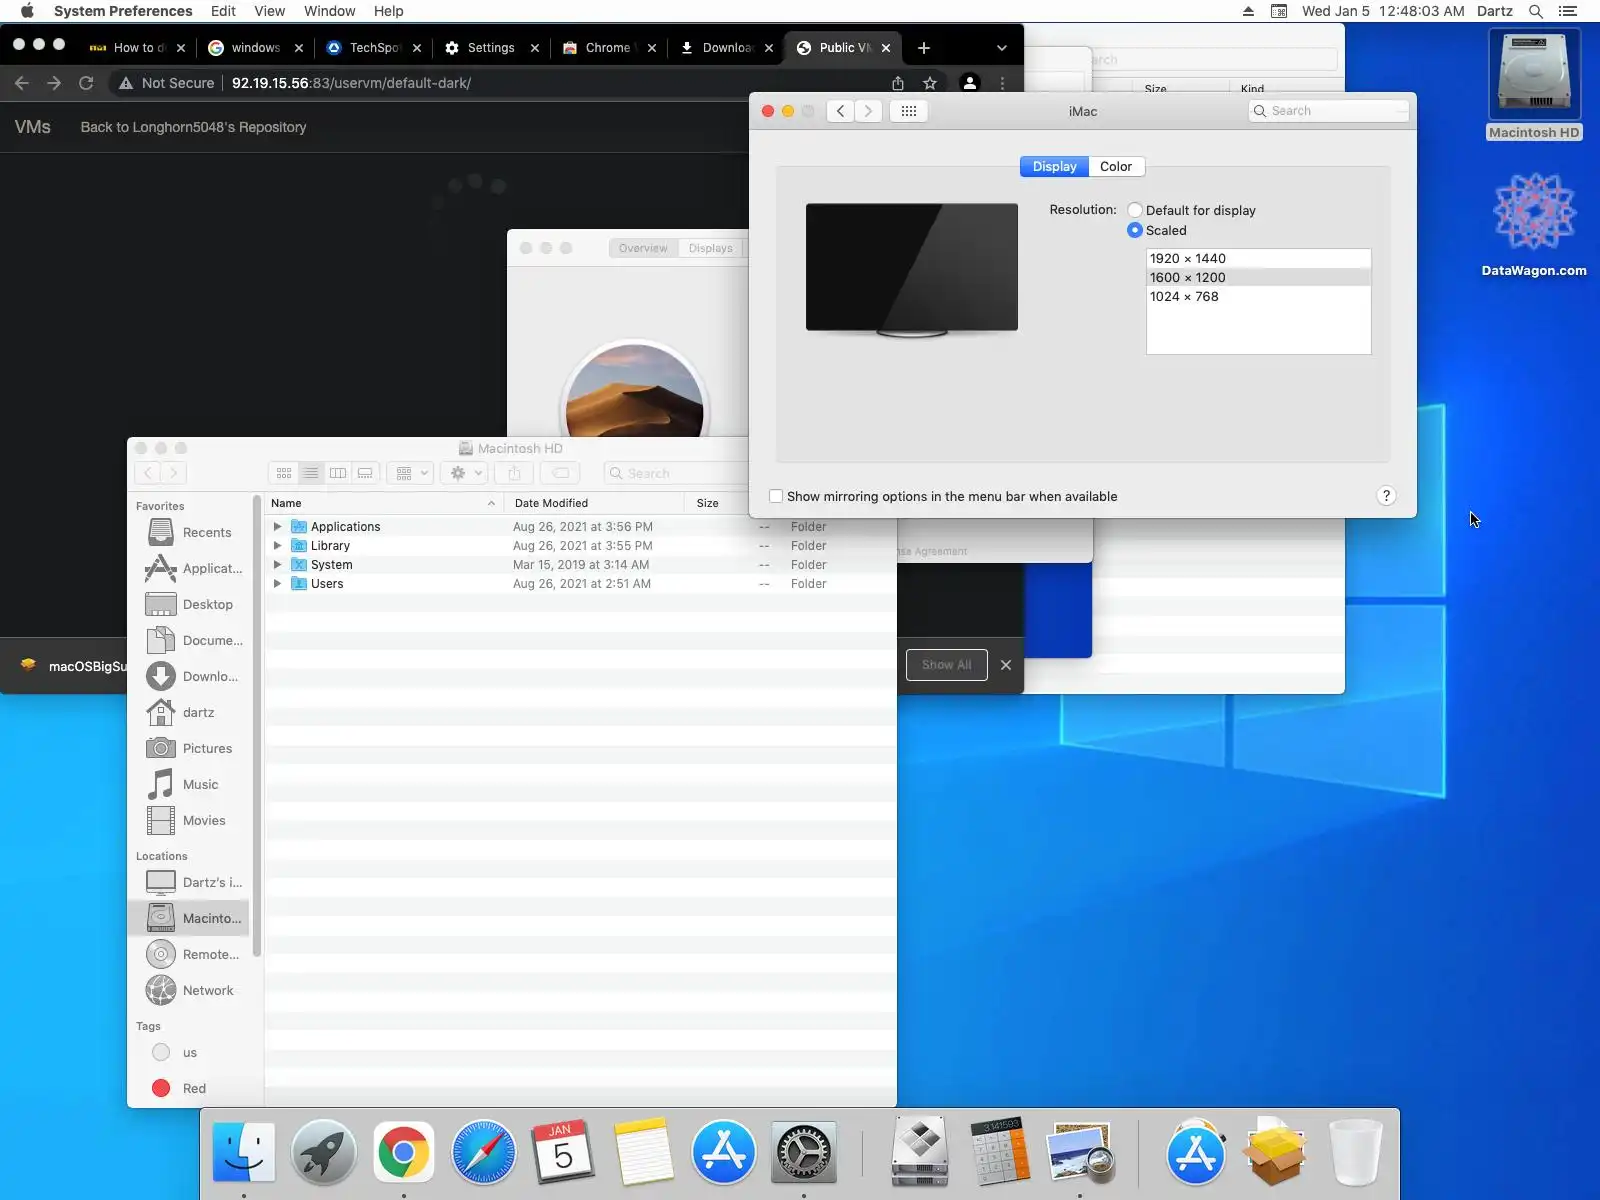Image resolution: width=1600 pixels, height=1200 pixels.
Task: Open Spotlight search in menu bar
Action: [x=1536, y=11]
